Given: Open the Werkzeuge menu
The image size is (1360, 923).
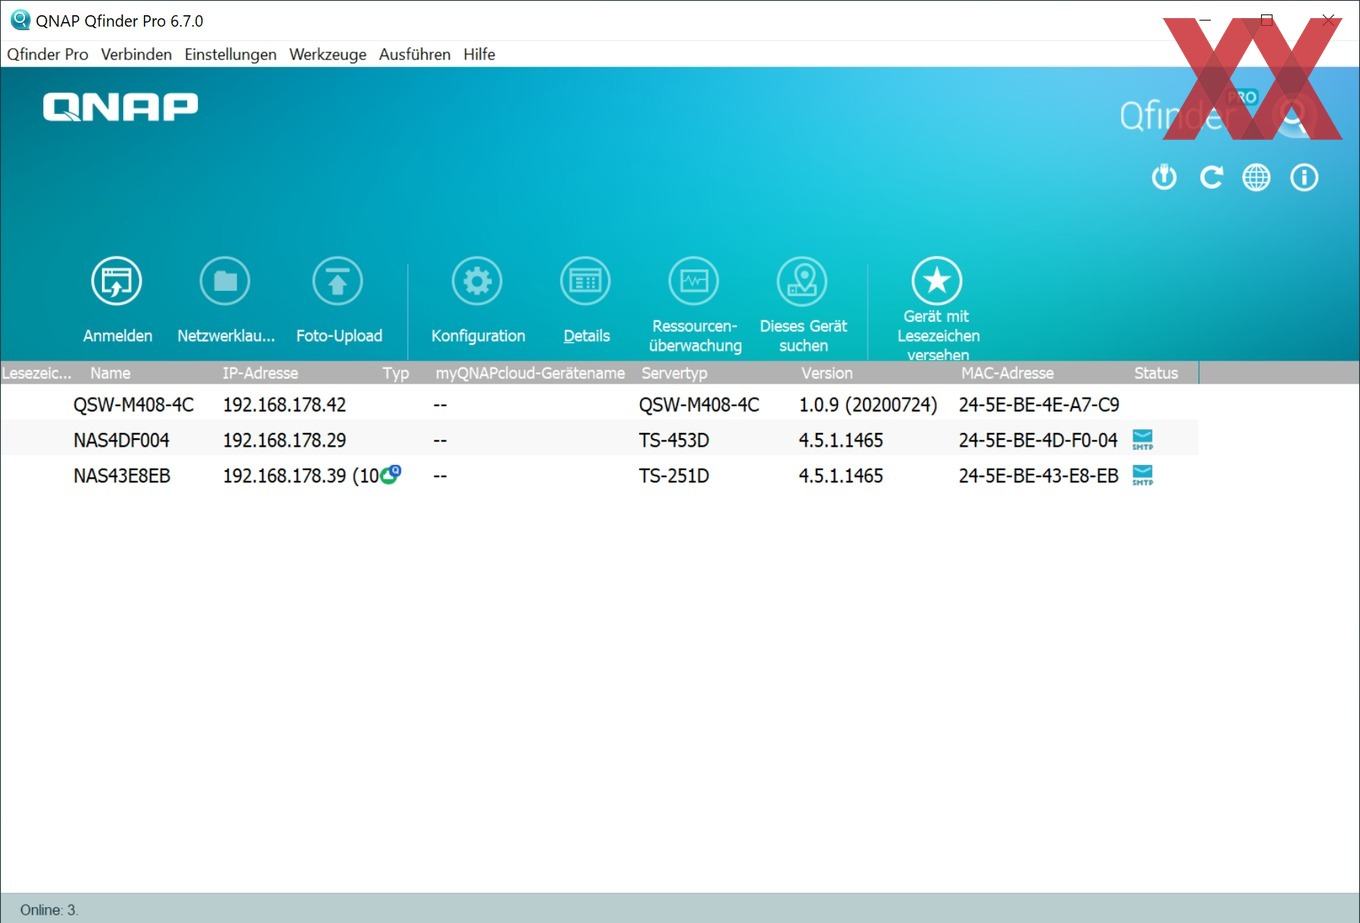Looking at the screenshot, I should [x=327, y=54].
